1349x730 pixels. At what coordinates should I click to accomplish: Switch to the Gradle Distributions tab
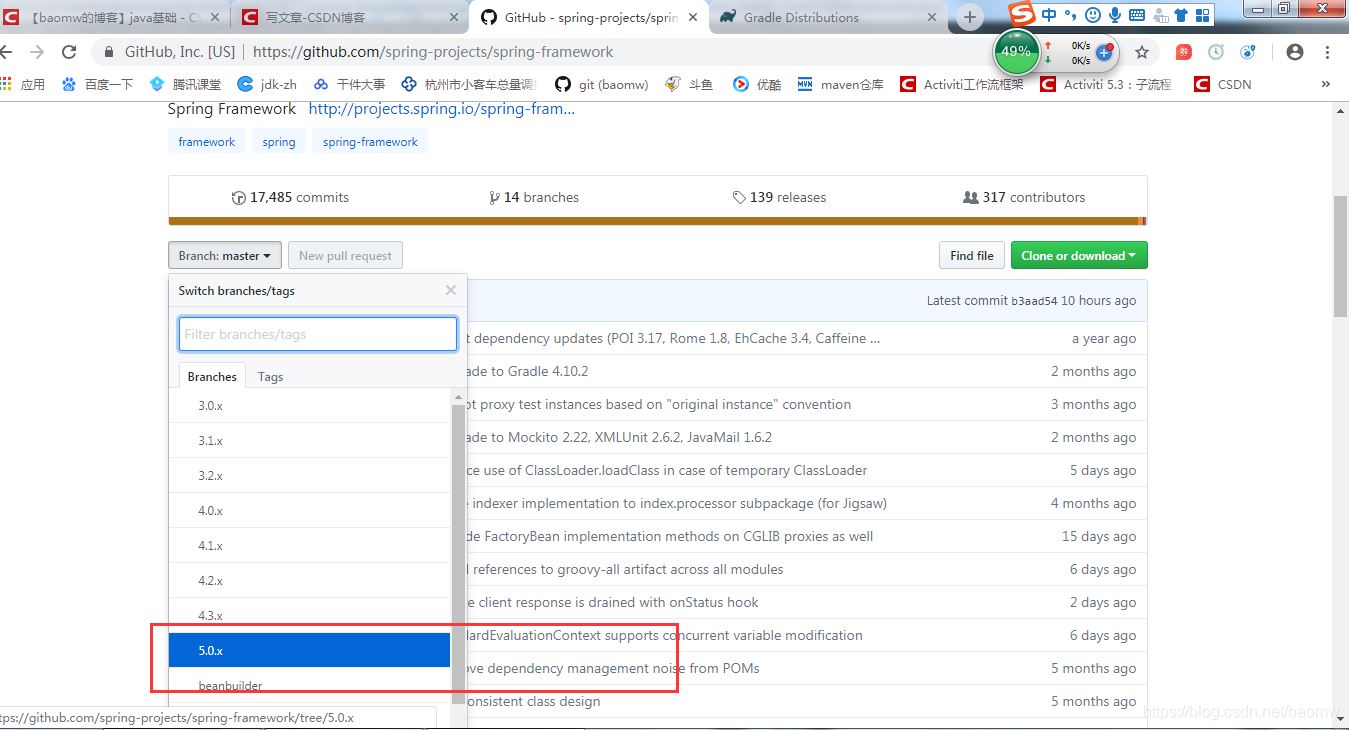[x=826, y=18]
